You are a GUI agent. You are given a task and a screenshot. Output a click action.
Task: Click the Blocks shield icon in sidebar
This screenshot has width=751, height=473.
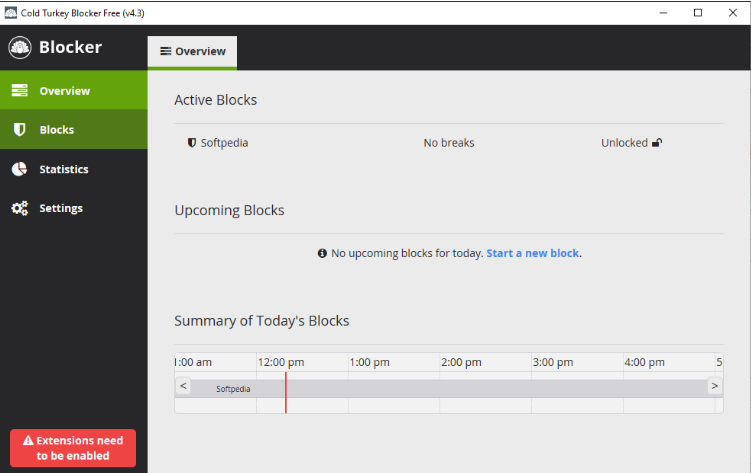pos(20,129)
